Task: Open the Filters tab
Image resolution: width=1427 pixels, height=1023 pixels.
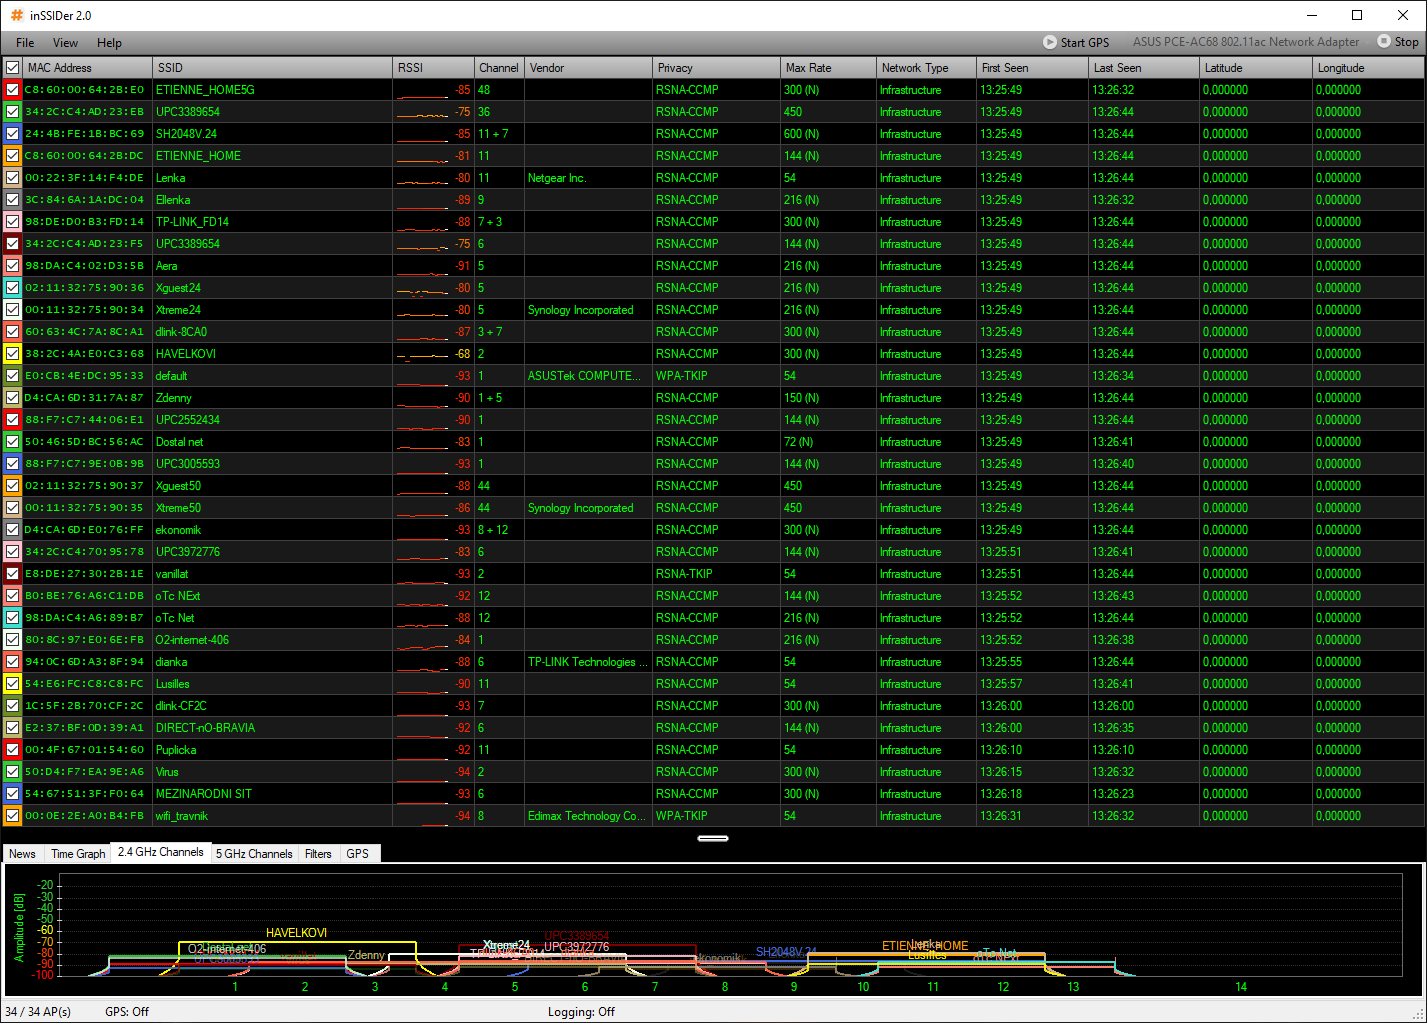Action: coord(318,854)
